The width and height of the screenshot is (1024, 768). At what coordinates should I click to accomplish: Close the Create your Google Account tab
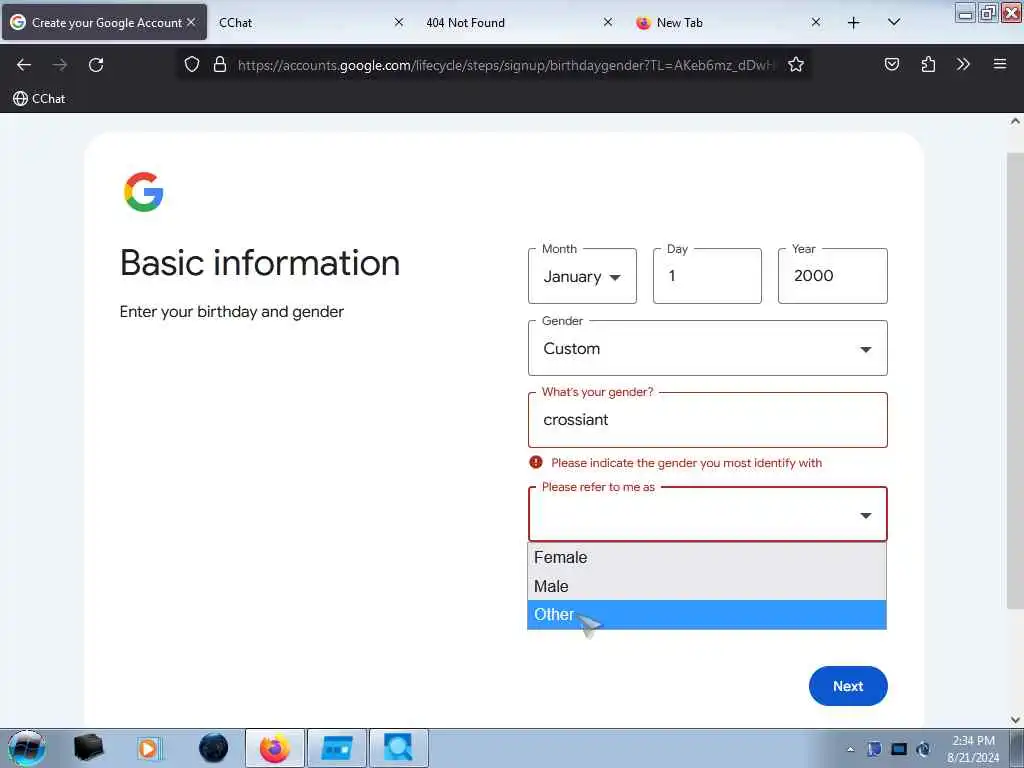191,22
